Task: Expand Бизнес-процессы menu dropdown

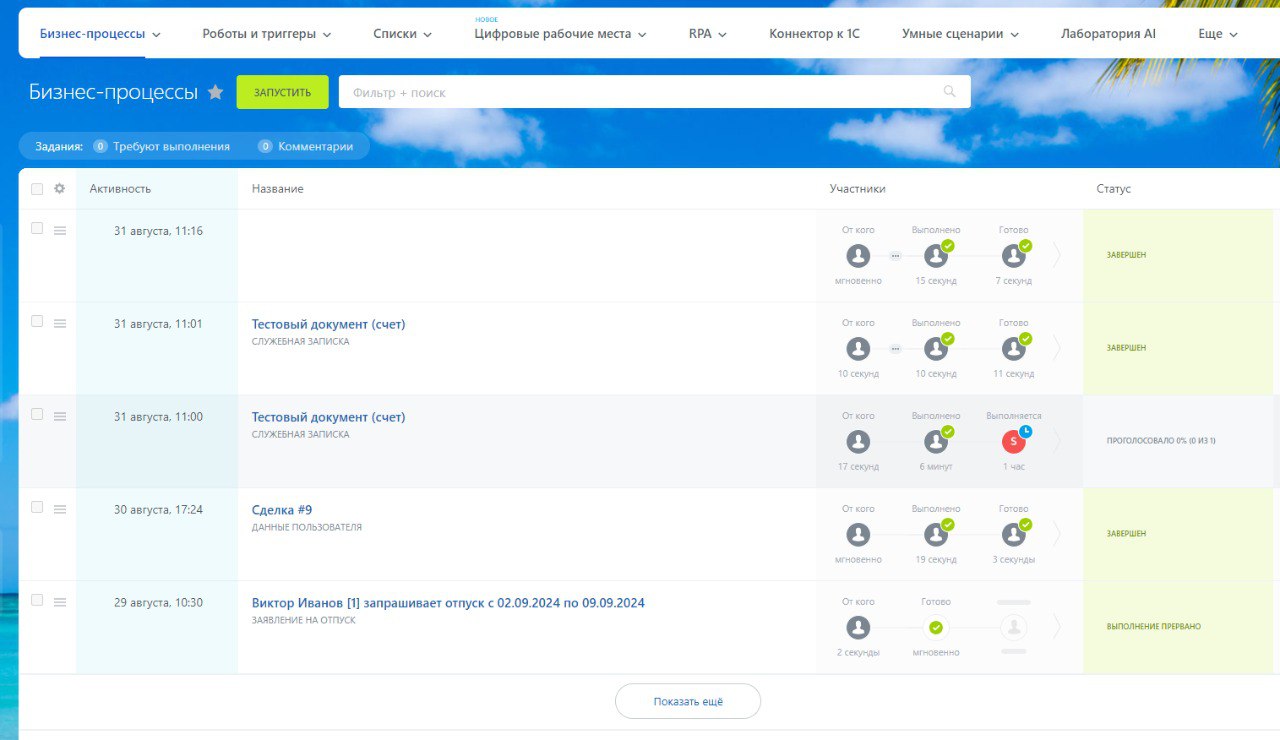Action: pos(156,34)
